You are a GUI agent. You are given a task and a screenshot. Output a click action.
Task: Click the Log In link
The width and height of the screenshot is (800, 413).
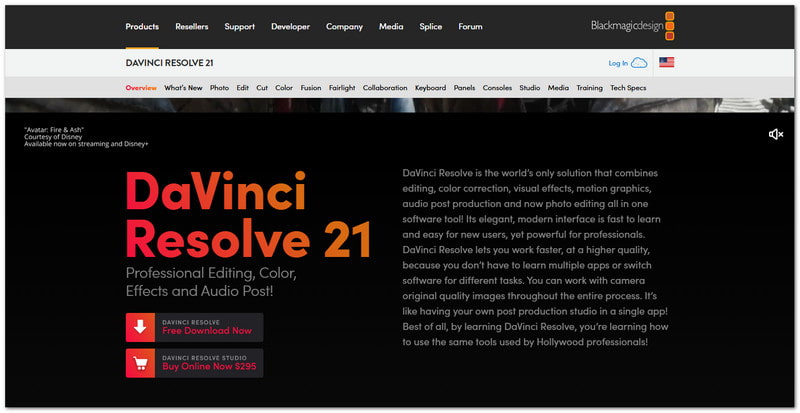coord(618,63)
